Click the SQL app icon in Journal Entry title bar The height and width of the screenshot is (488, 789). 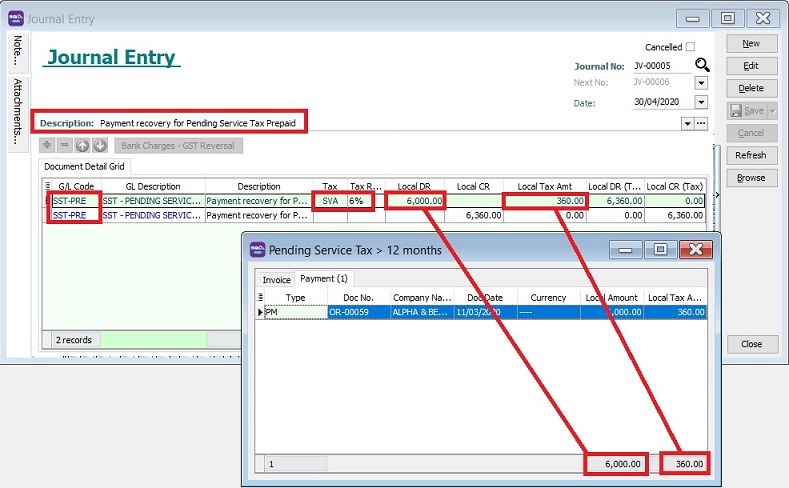16,19
